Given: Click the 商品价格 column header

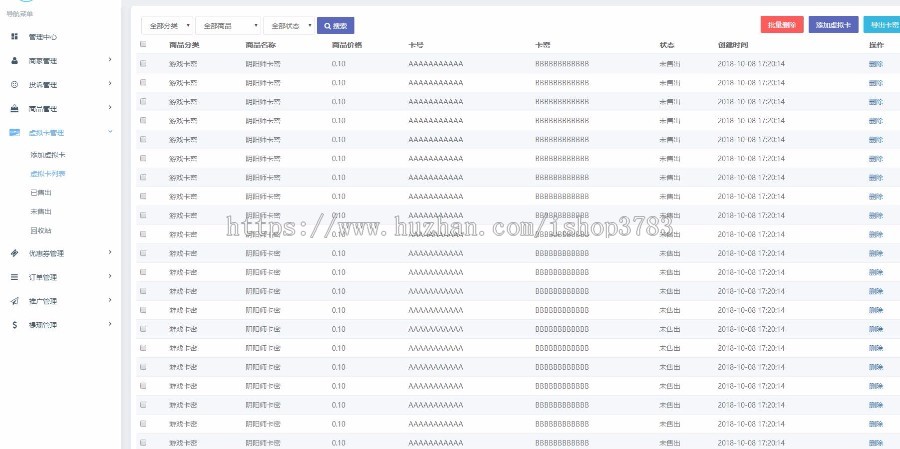Looking at the screenshot, I should click(x=347, y=45).
